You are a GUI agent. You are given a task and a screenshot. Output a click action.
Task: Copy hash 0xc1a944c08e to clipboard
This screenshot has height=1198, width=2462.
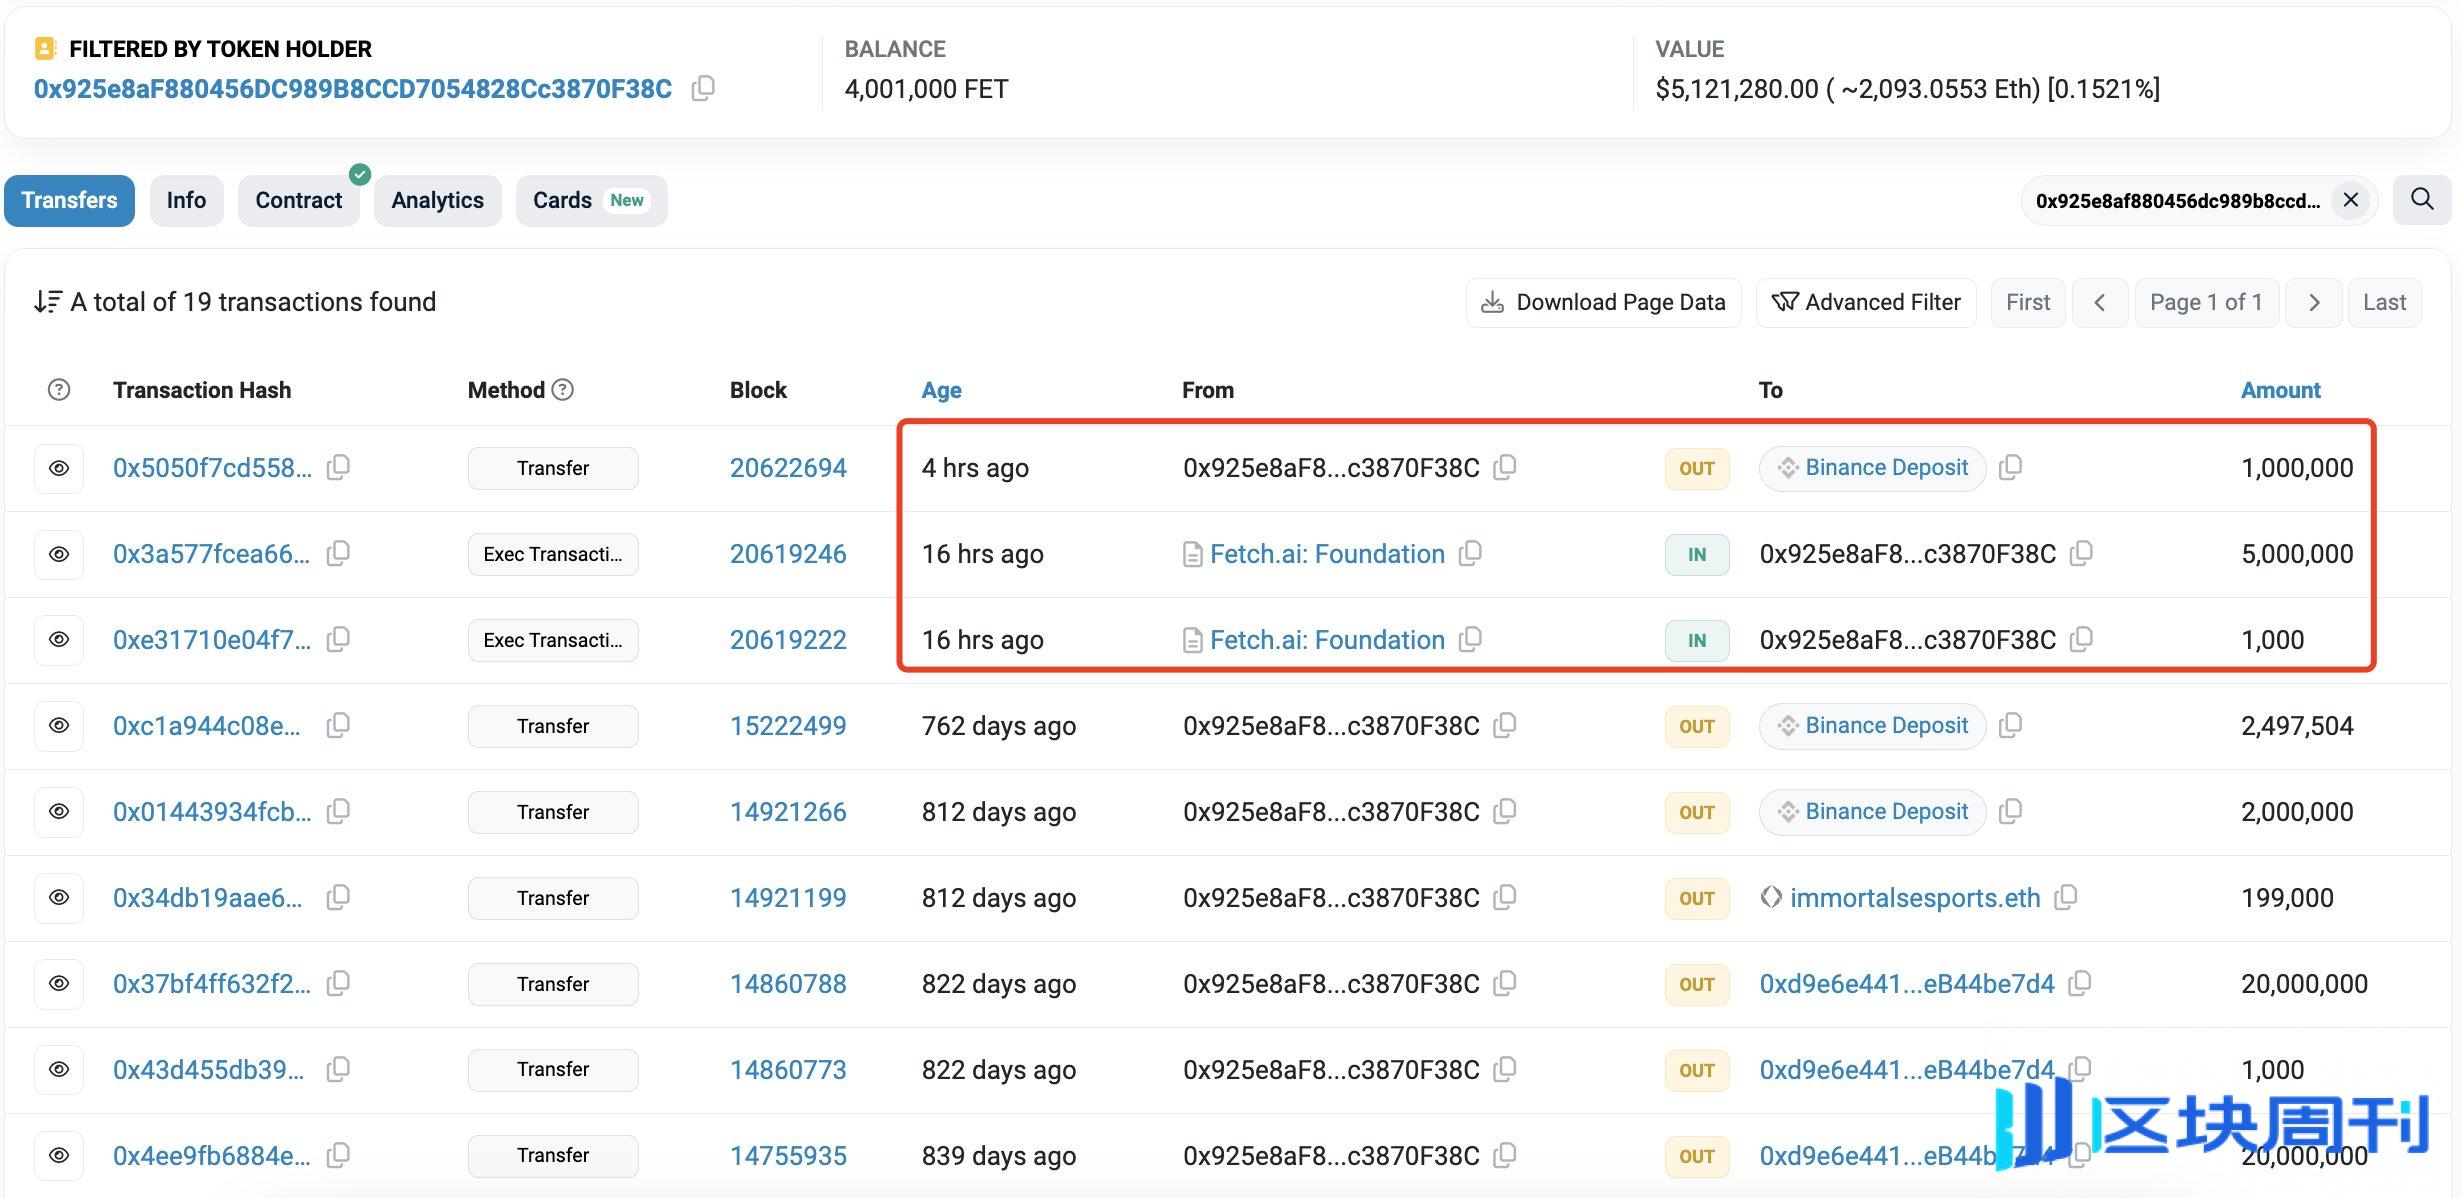pyautogui.click(x=339, y=725)
